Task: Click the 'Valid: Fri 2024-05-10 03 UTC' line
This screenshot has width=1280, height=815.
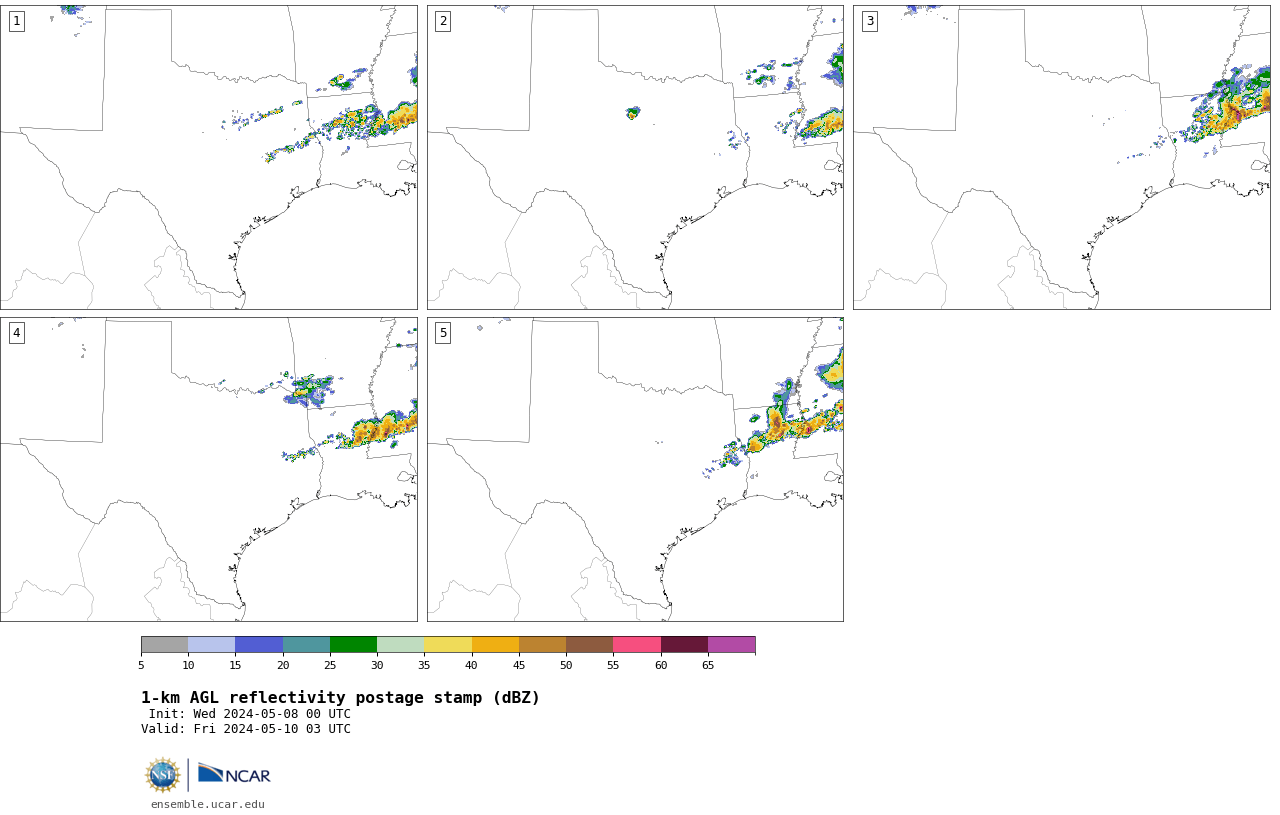Action: (x=246, y=729)
